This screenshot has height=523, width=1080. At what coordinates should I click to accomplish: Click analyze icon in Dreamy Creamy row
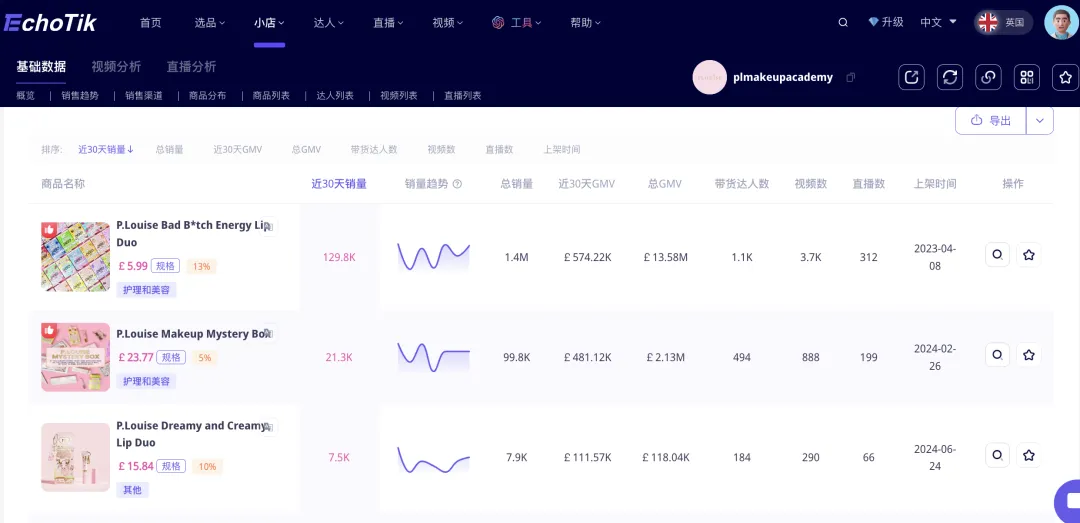click(x=997, y=455)
